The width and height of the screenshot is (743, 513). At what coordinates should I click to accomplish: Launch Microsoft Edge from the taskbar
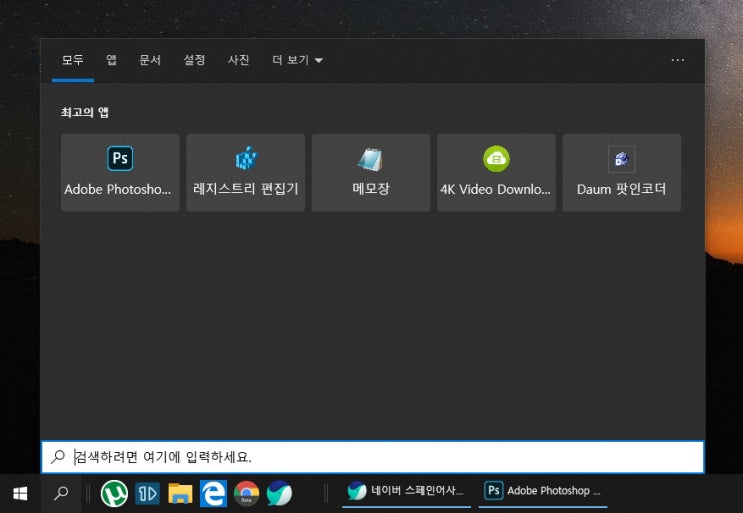pyautogui.click(x=213, y=494)
